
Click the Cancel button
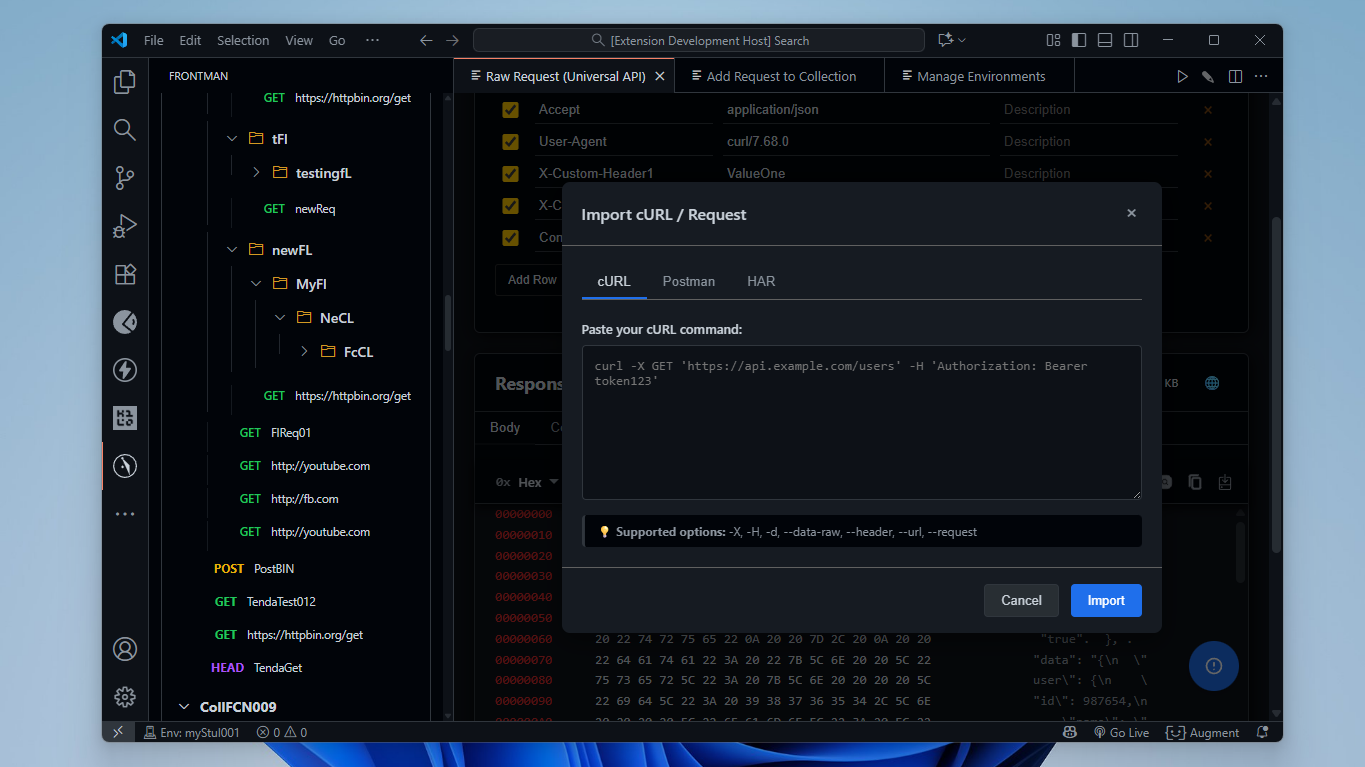click(x=1021, y=600)
